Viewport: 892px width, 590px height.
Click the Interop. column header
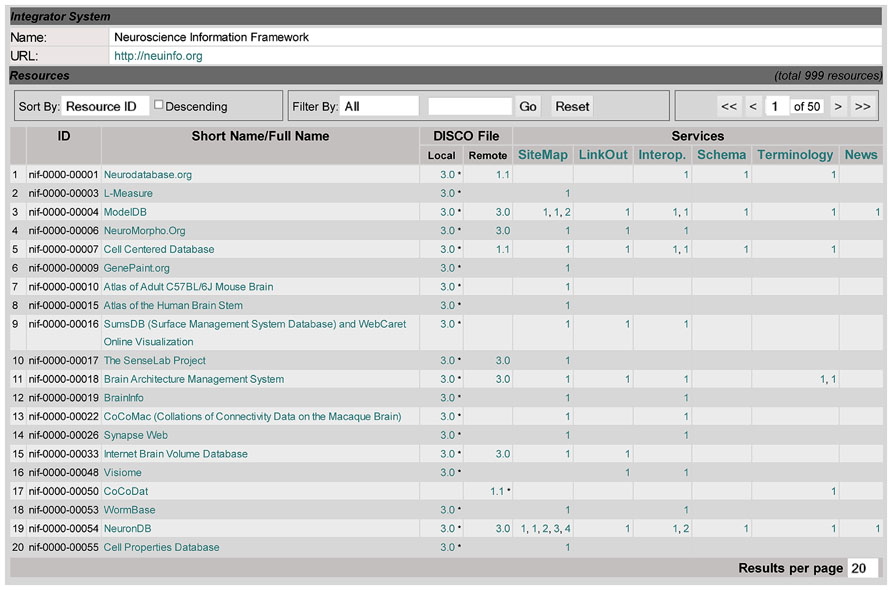[x=662, y=155]
